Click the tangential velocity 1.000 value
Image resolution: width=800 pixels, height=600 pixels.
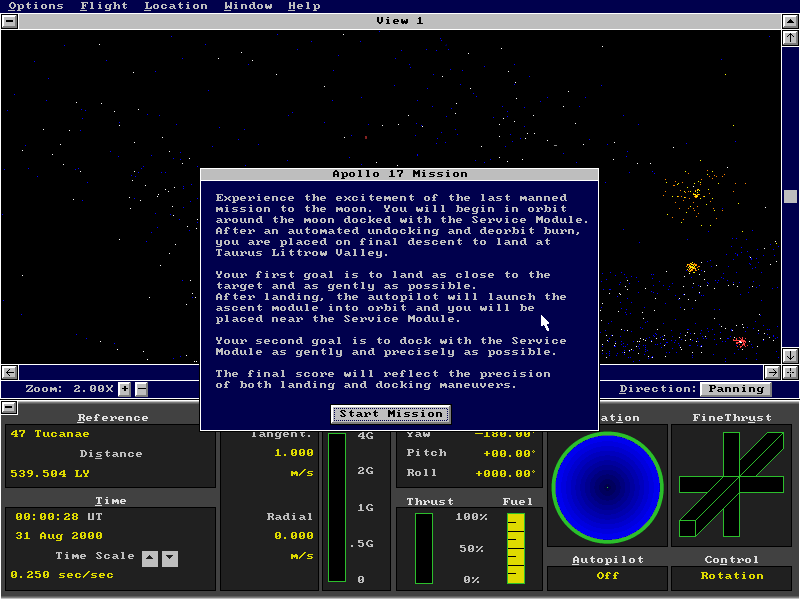[294, 453]
